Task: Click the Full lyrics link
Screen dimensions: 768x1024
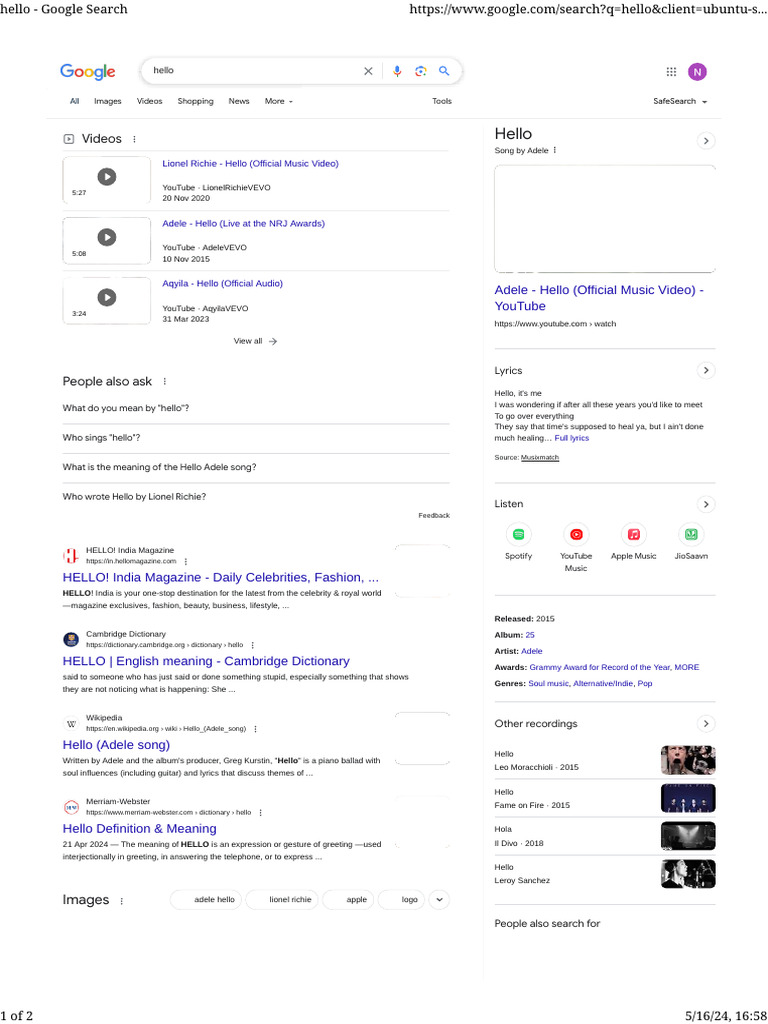Action: click(x=572, y=438)
